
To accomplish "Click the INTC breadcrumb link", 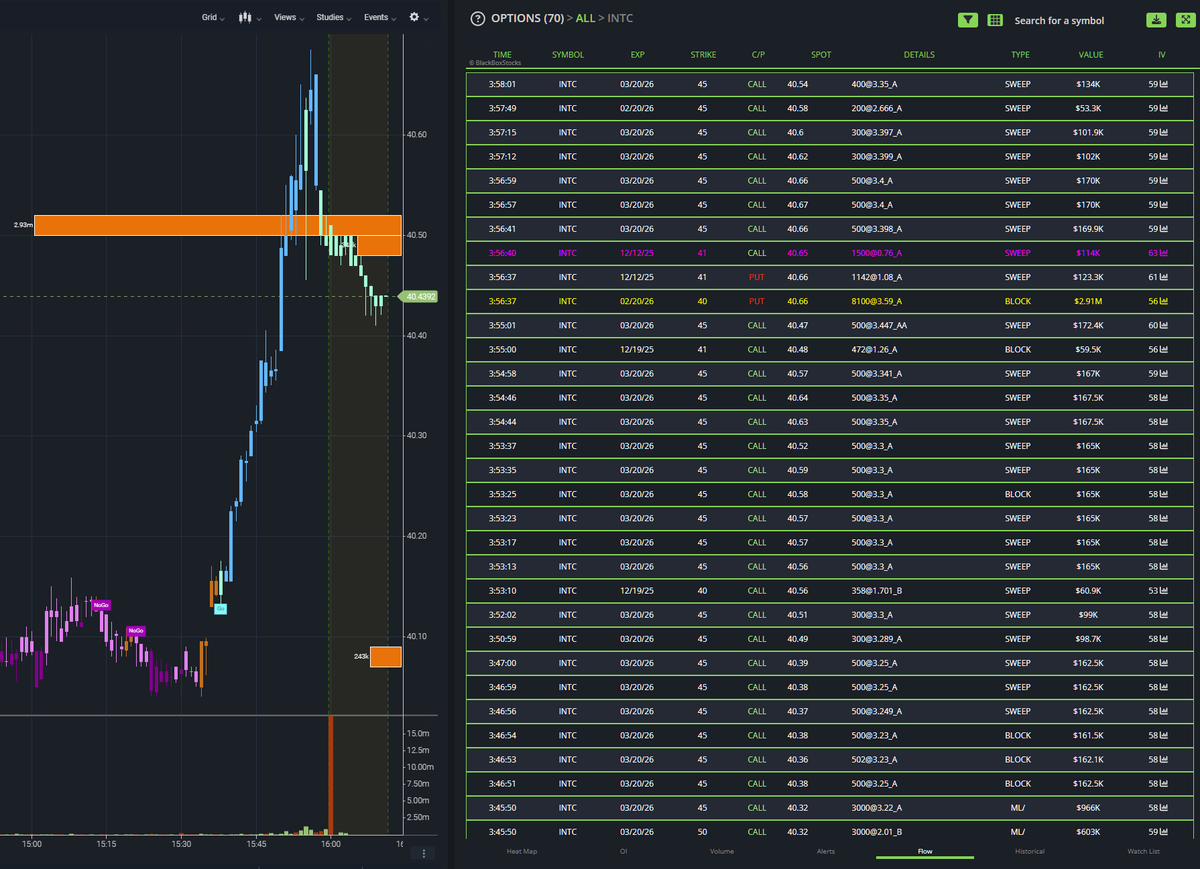I will pos(620,19).
